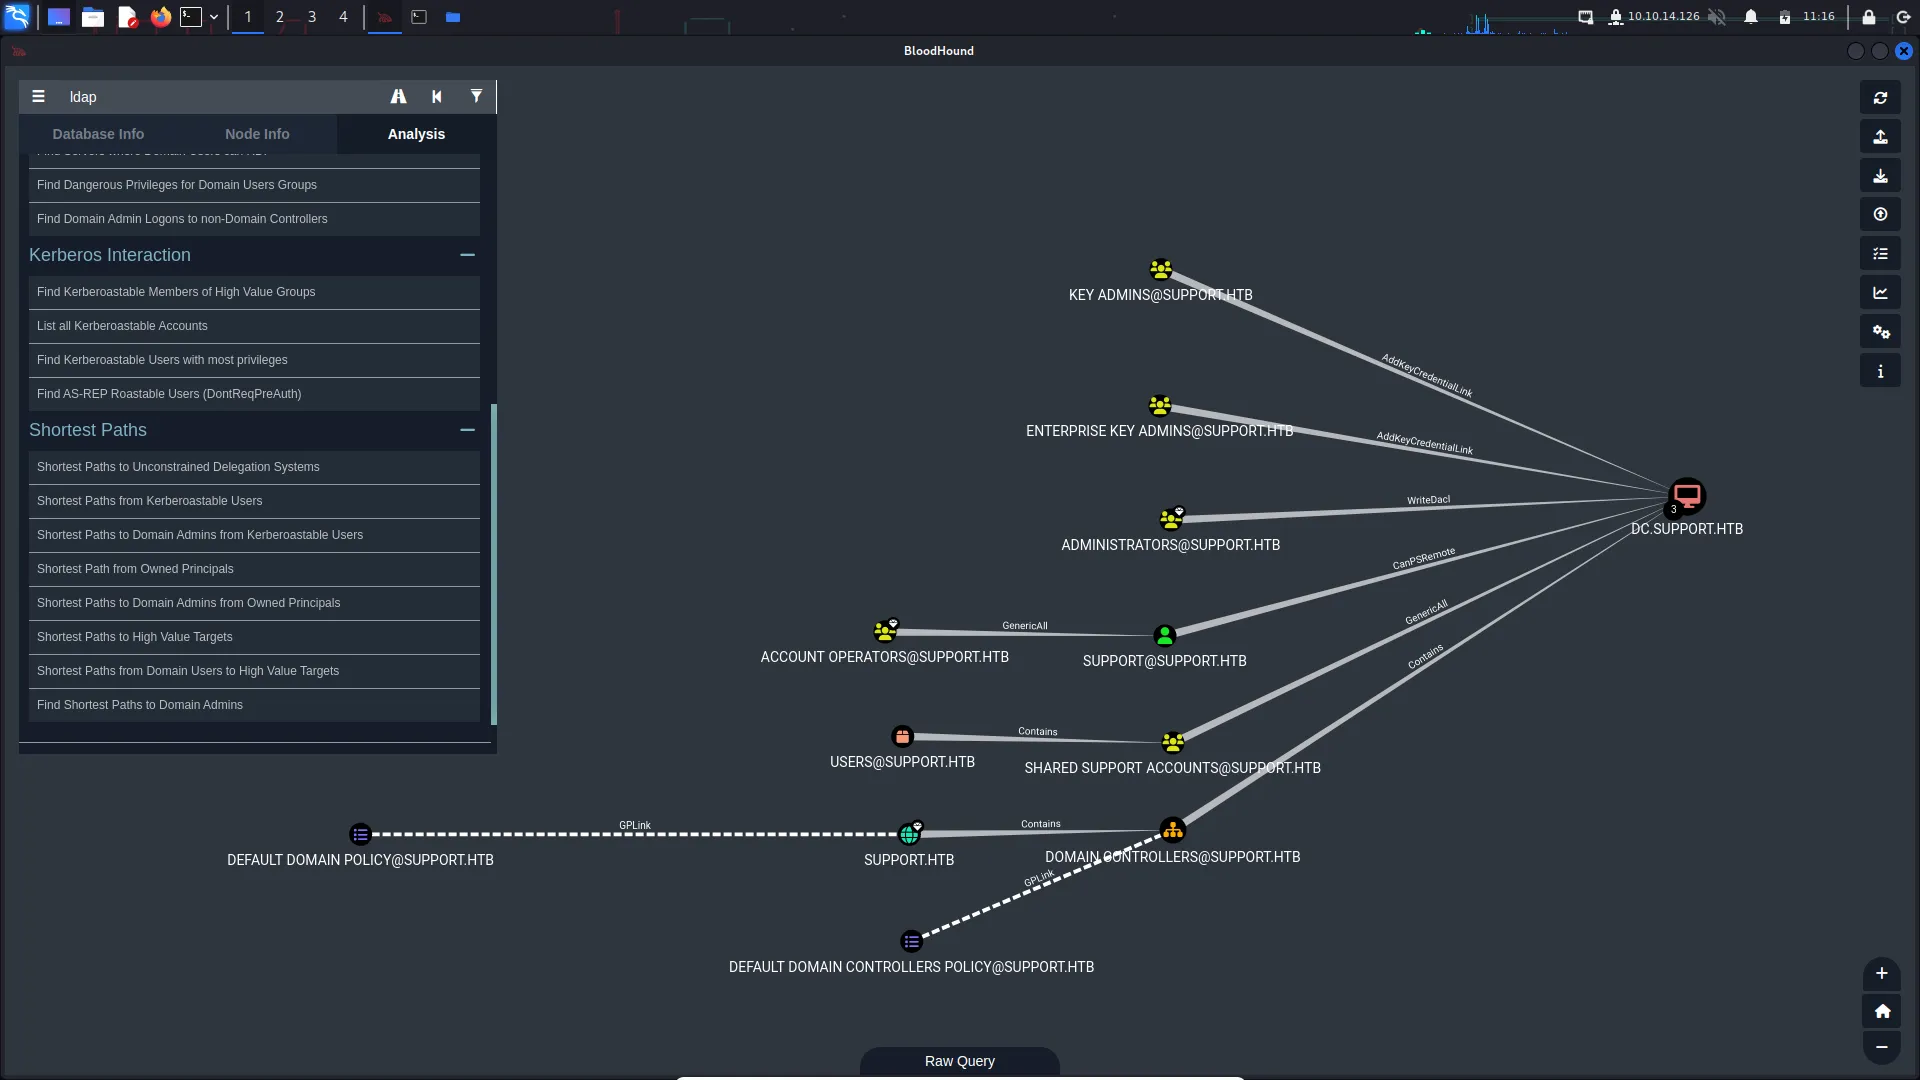Click the back step icon in search bar
This screenshot has height=1080, width=1920.
click(x=437, y=97)
